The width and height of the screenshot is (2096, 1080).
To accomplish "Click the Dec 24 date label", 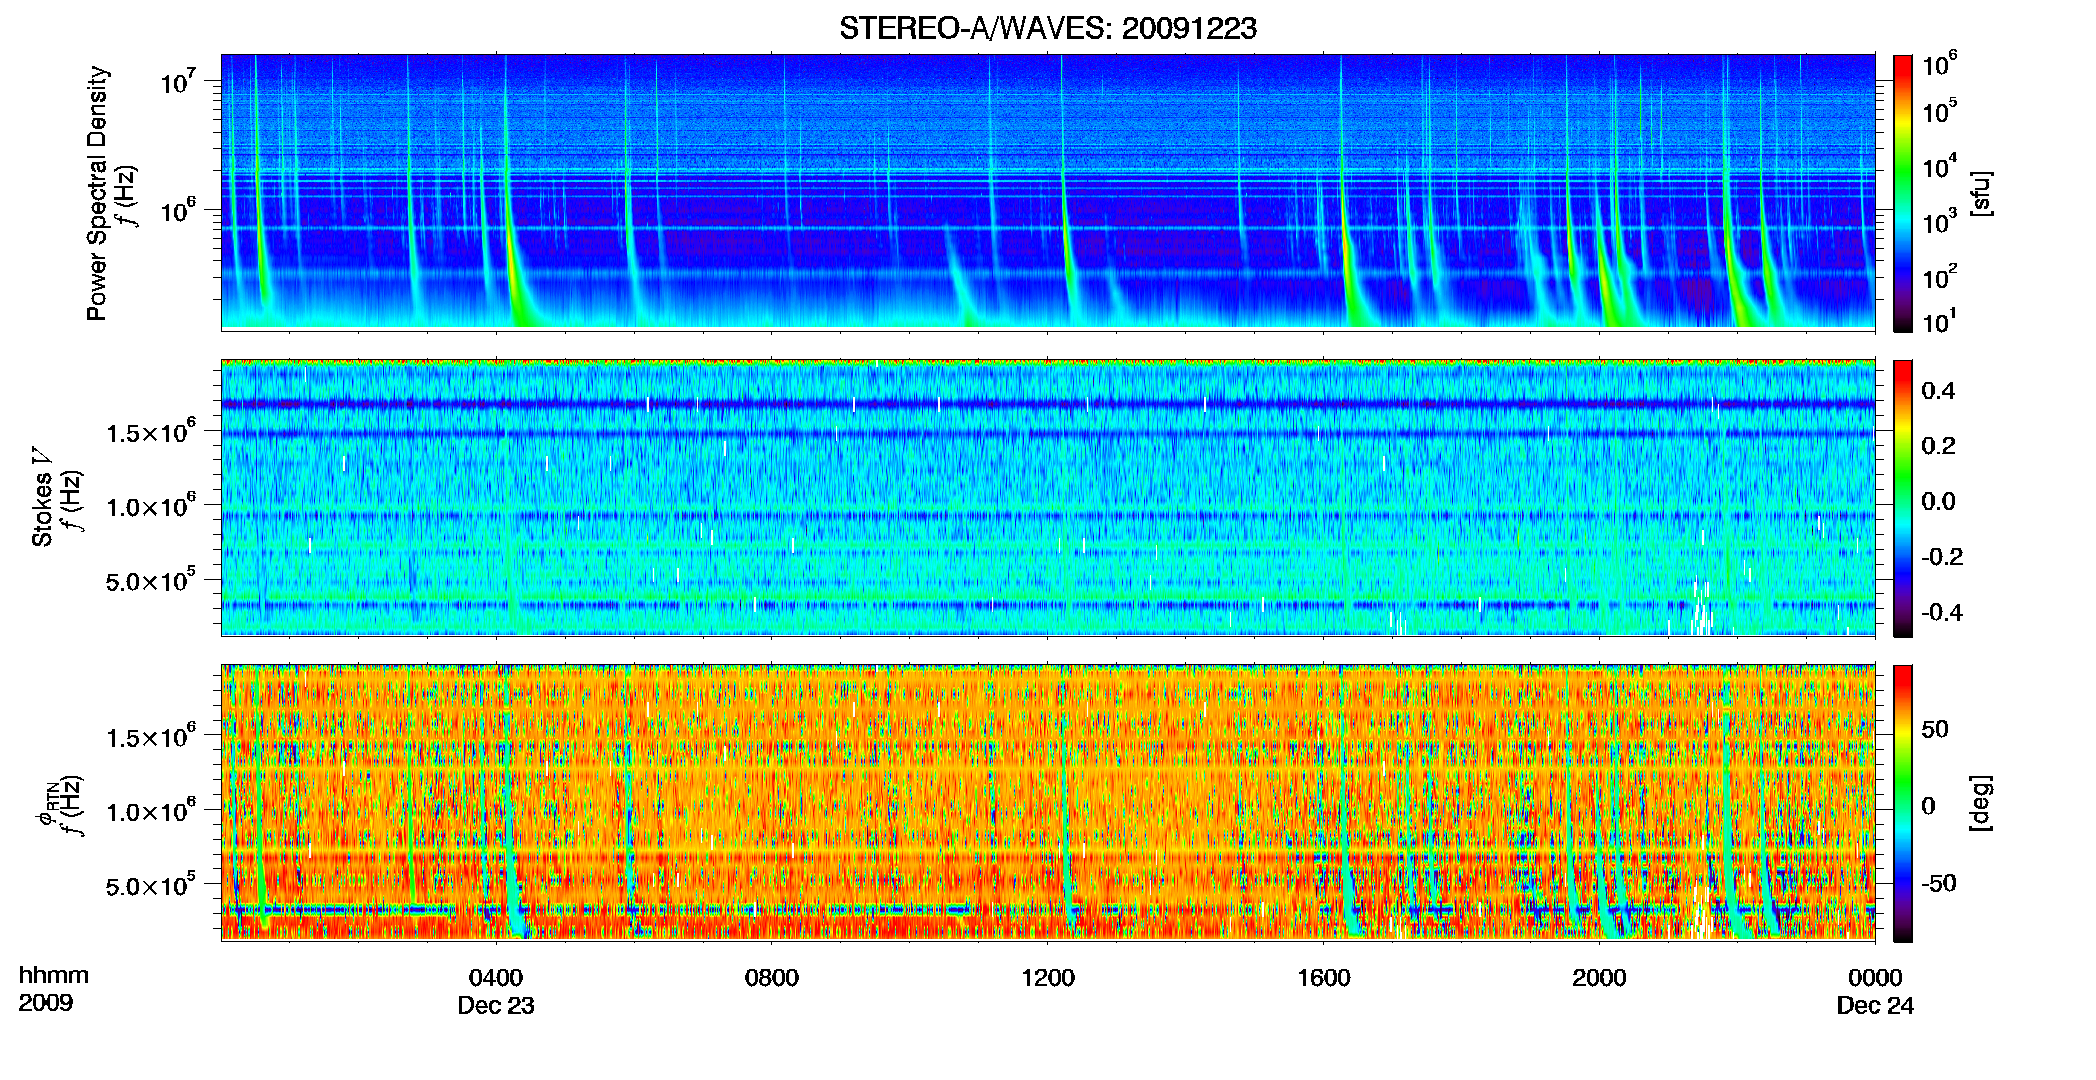I will coord(1875,1005).
